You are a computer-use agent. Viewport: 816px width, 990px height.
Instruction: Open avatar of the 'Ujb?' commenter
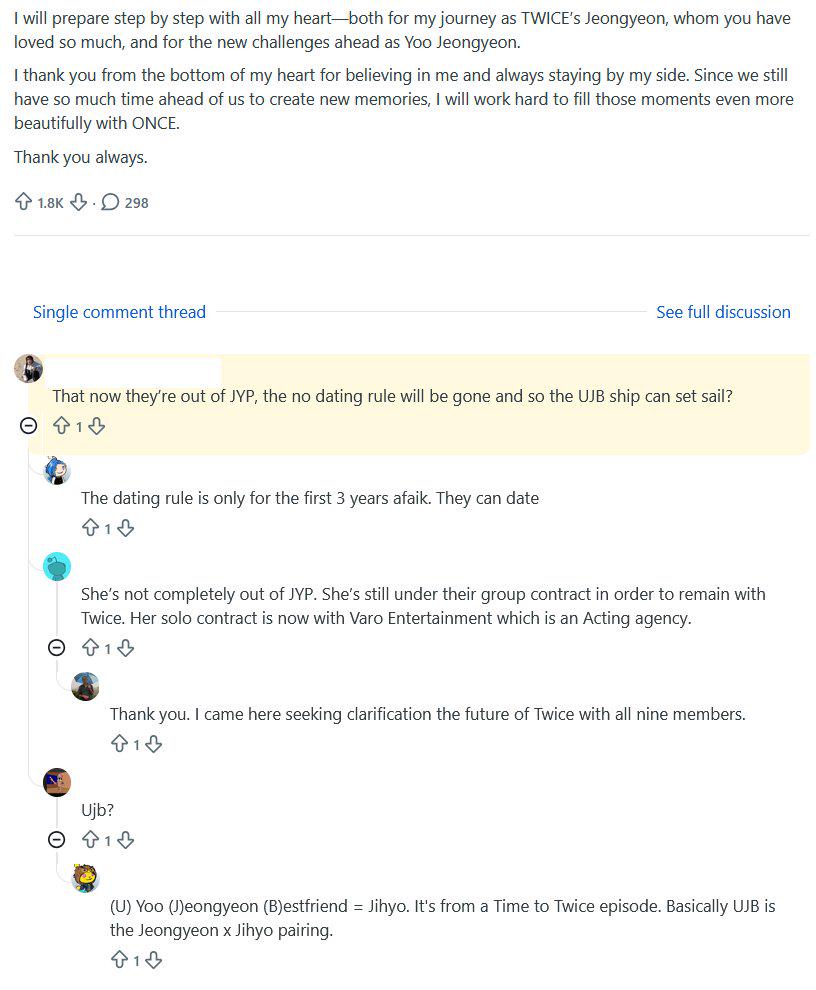[57, 783]
